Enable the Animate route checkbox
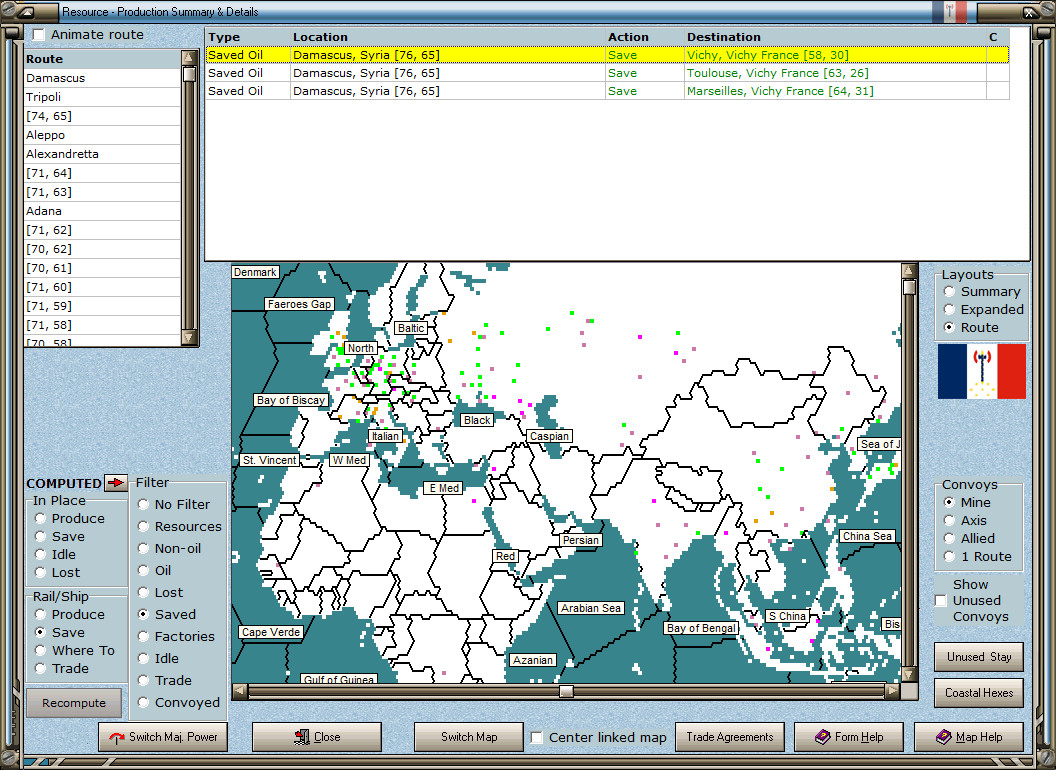1056x770 pixels. [x=40, y=34]
